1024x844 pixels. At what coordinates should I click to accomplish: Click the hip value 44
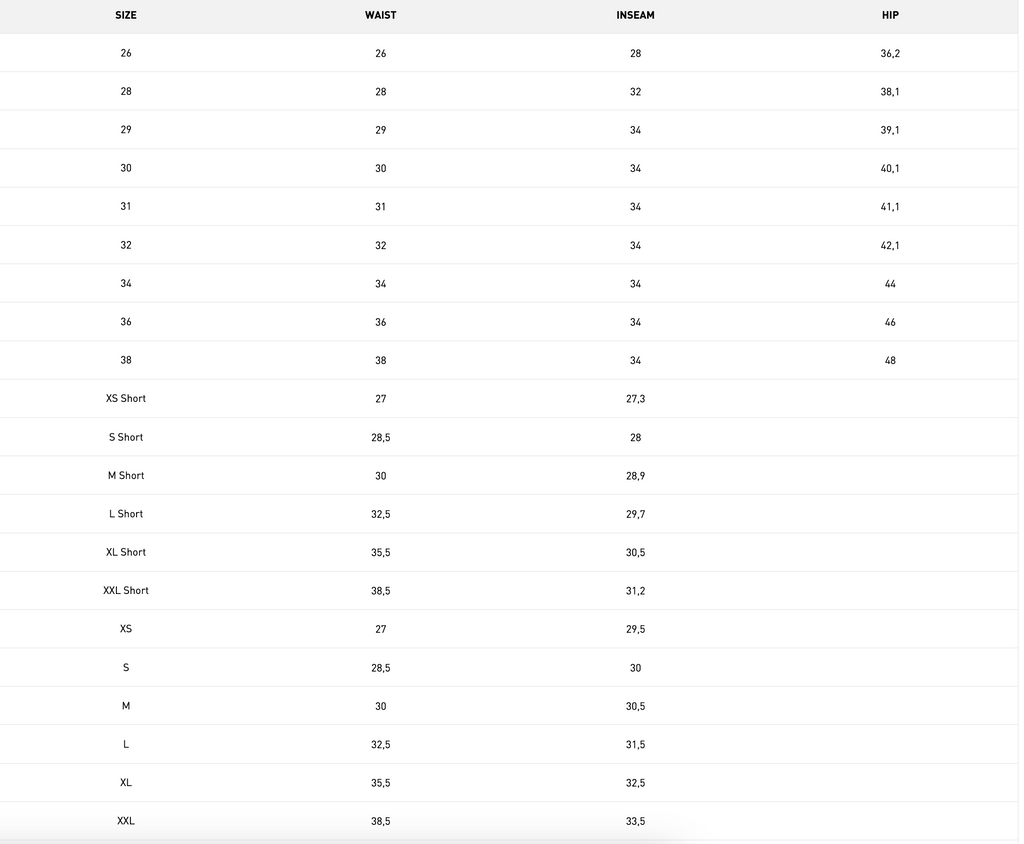pos(890,284)
